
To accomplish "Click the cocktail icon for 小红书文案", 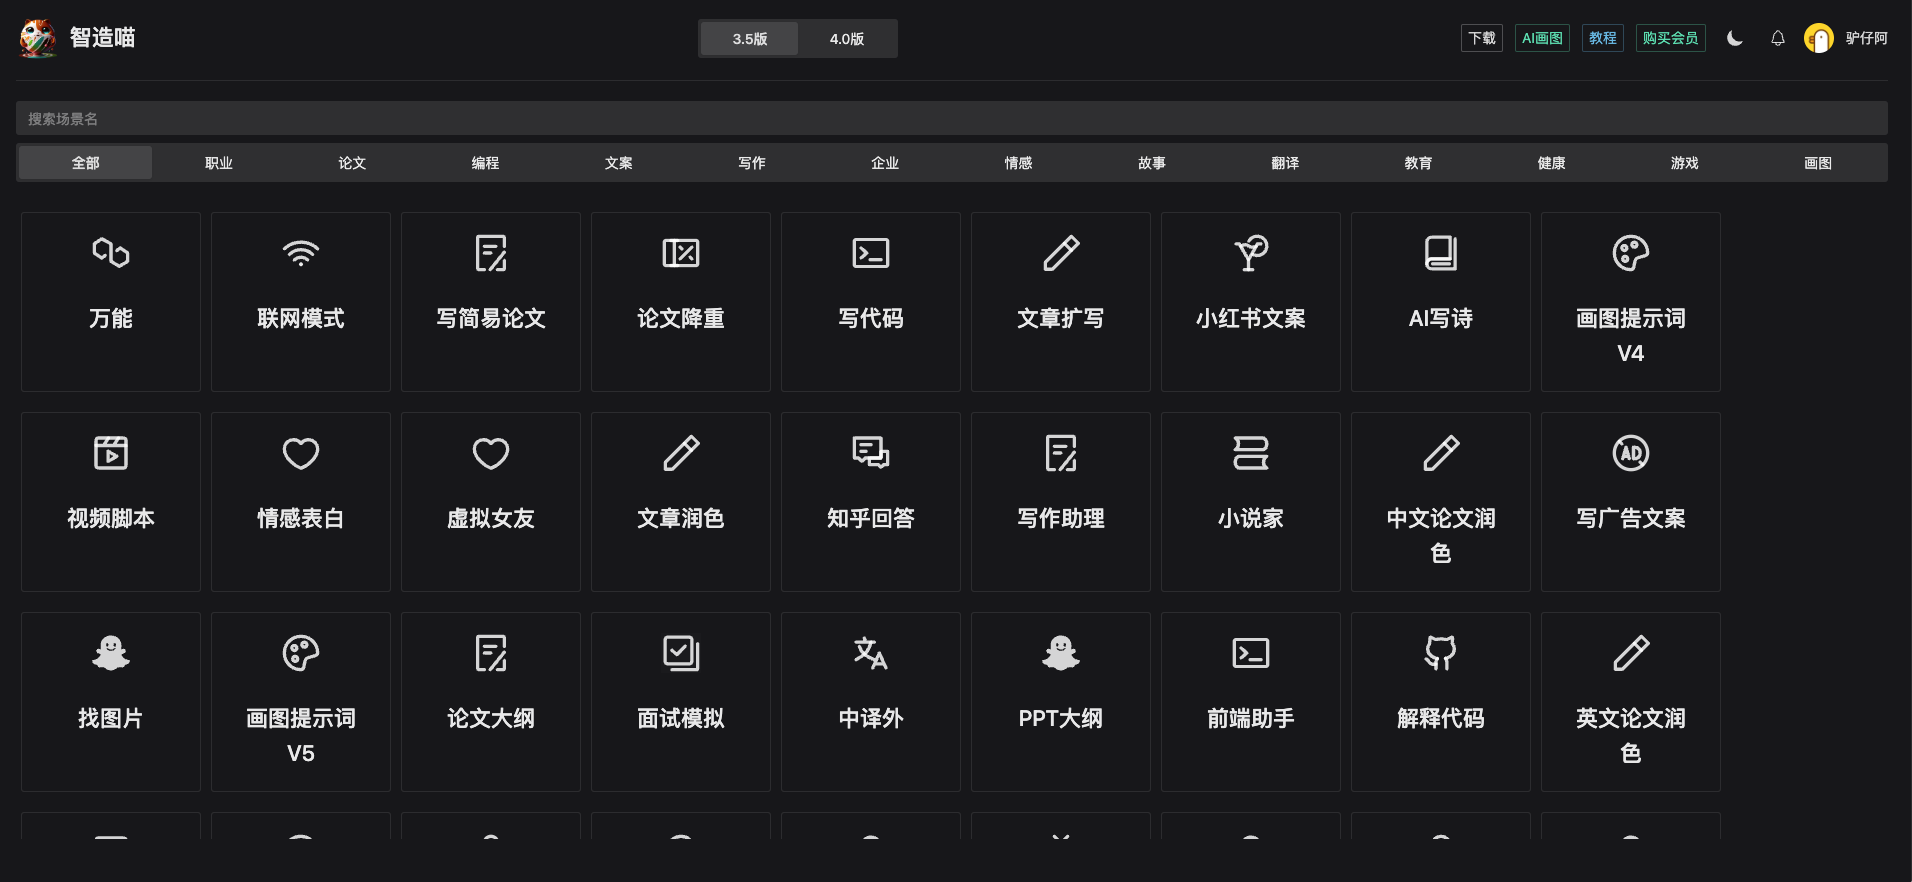I will coord(1250,254).
